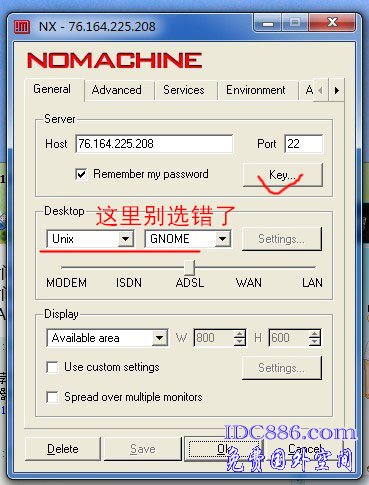Expand the Available area display dropdown
Screen dimensions: 369x485
click(107, 338)
